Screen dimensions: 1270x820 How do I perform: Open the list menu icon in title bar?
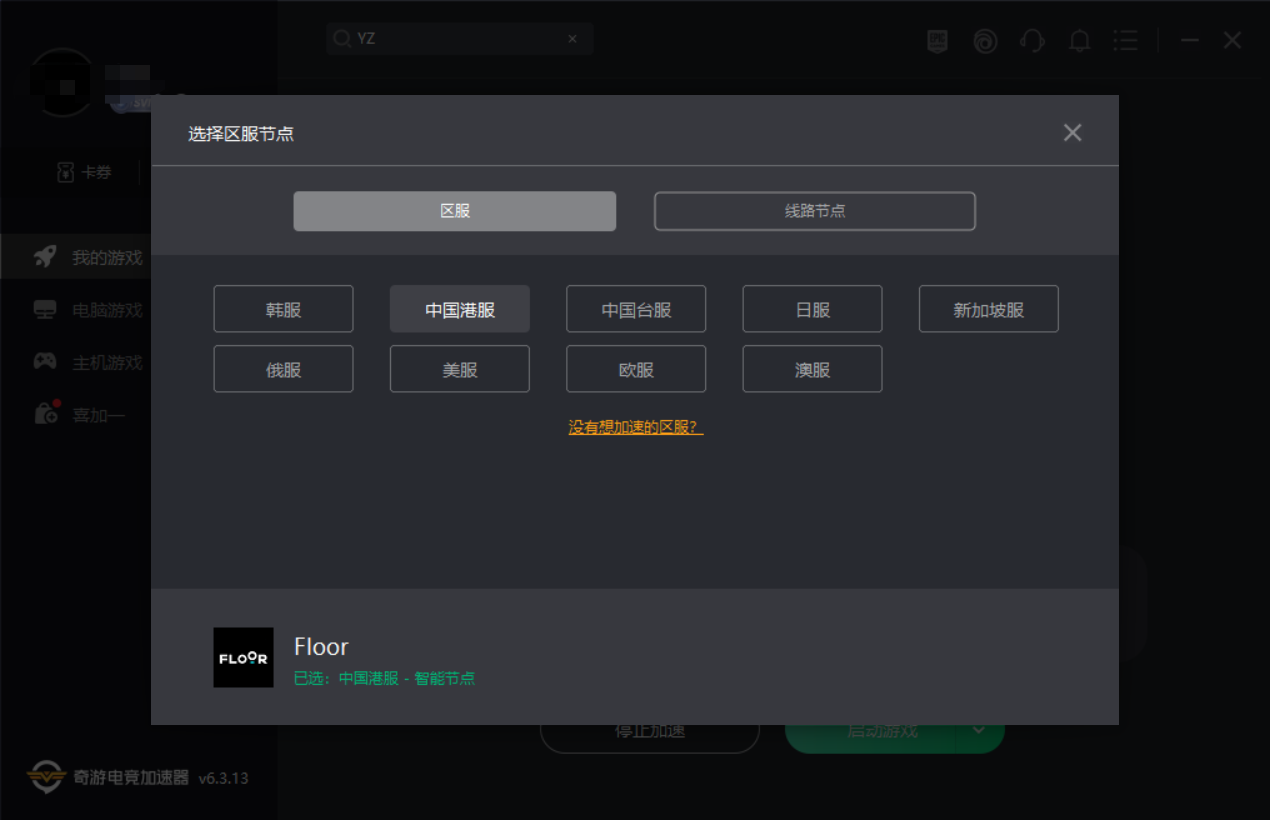(1125, 41)
